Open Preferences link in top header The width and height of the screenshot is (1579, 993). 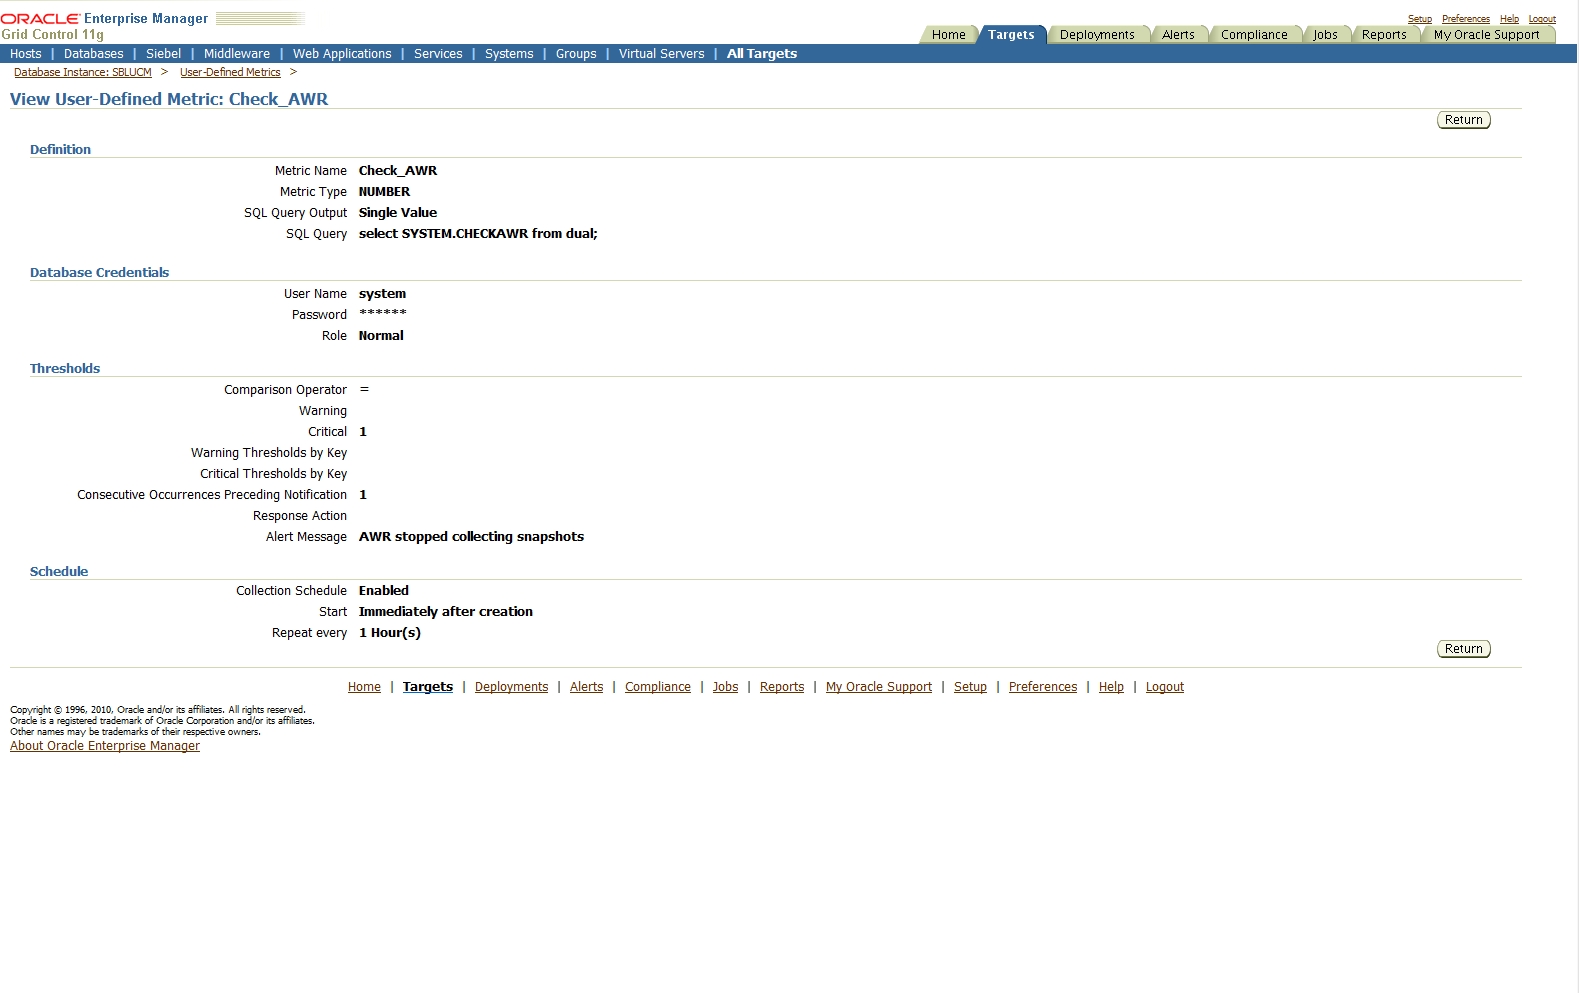click(1465, 19)
